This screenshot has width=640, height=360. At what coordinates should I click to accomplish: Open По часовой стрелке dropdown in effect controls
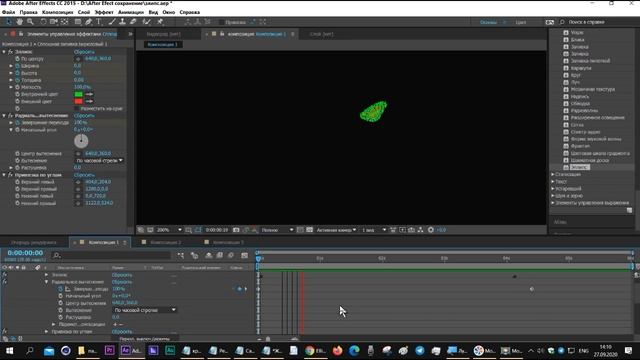[100, 161]
